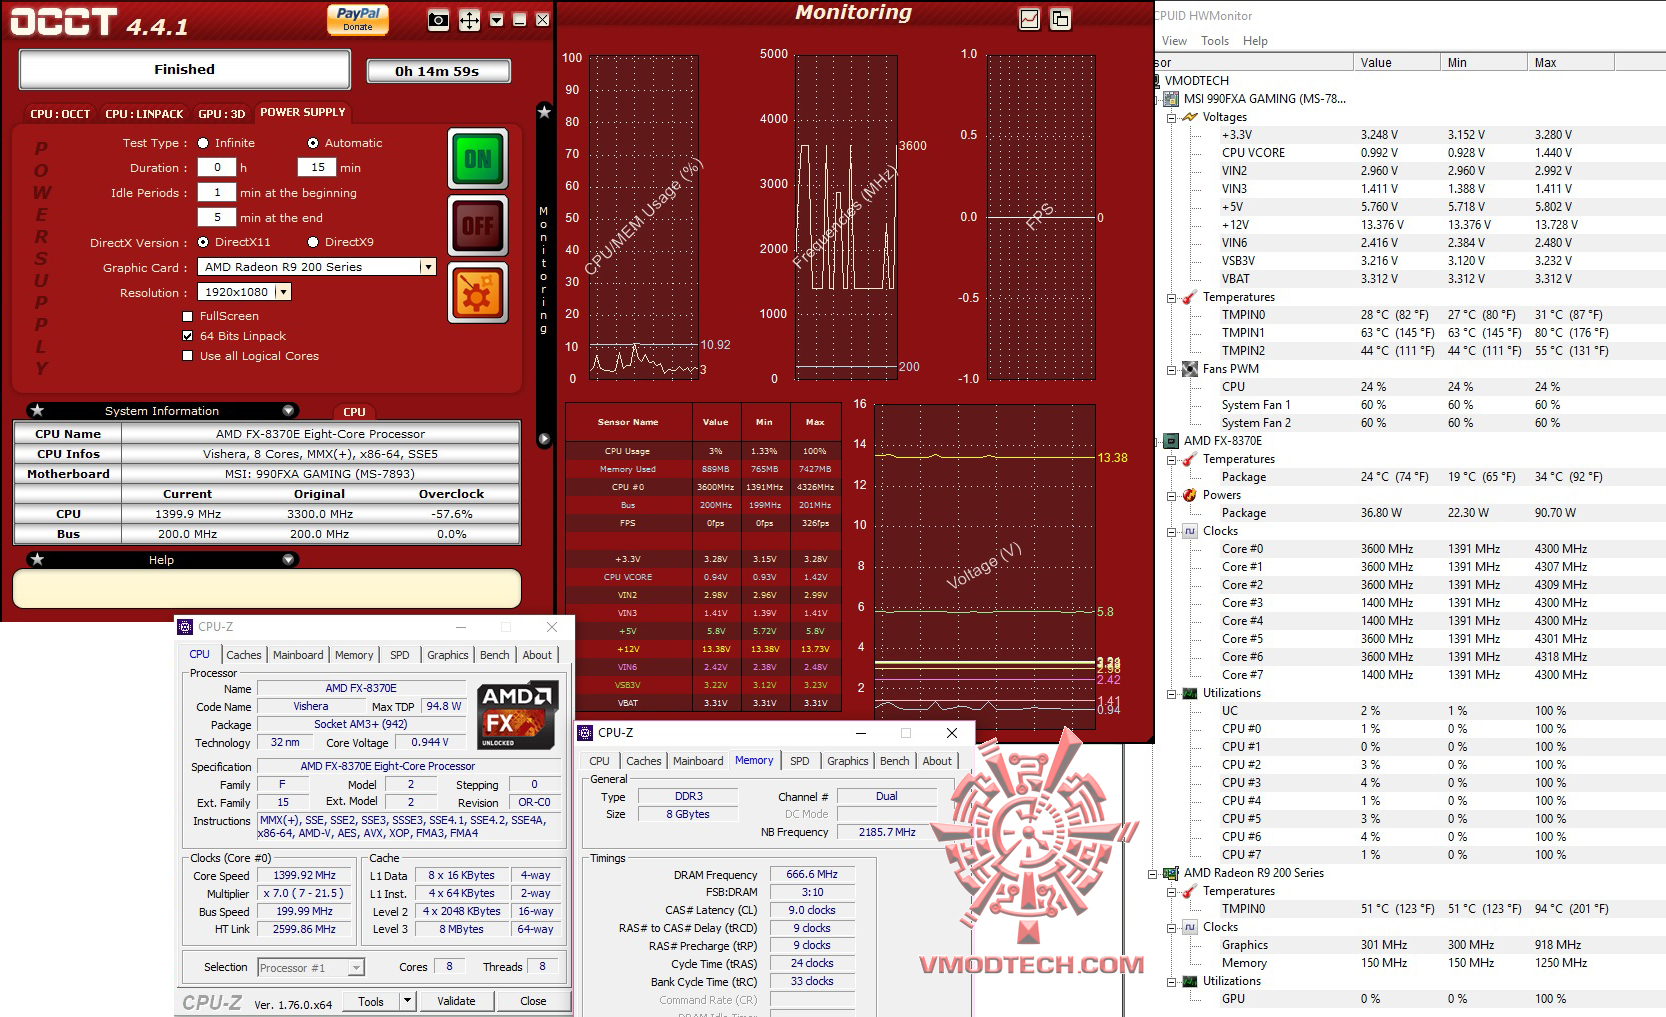Switch to the GPU:3D tab
The width and height of the screenshot is (1666, 1017).
[221, 114]
